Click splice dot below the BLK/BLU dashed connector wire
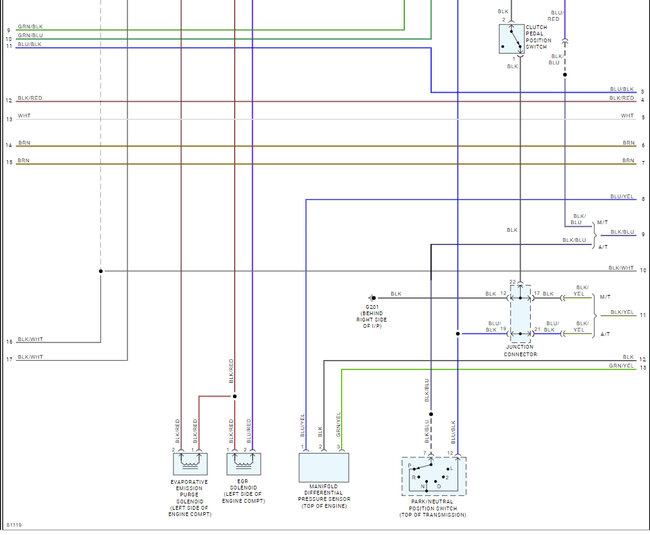650x535 pixels. (x=565, y=75)
